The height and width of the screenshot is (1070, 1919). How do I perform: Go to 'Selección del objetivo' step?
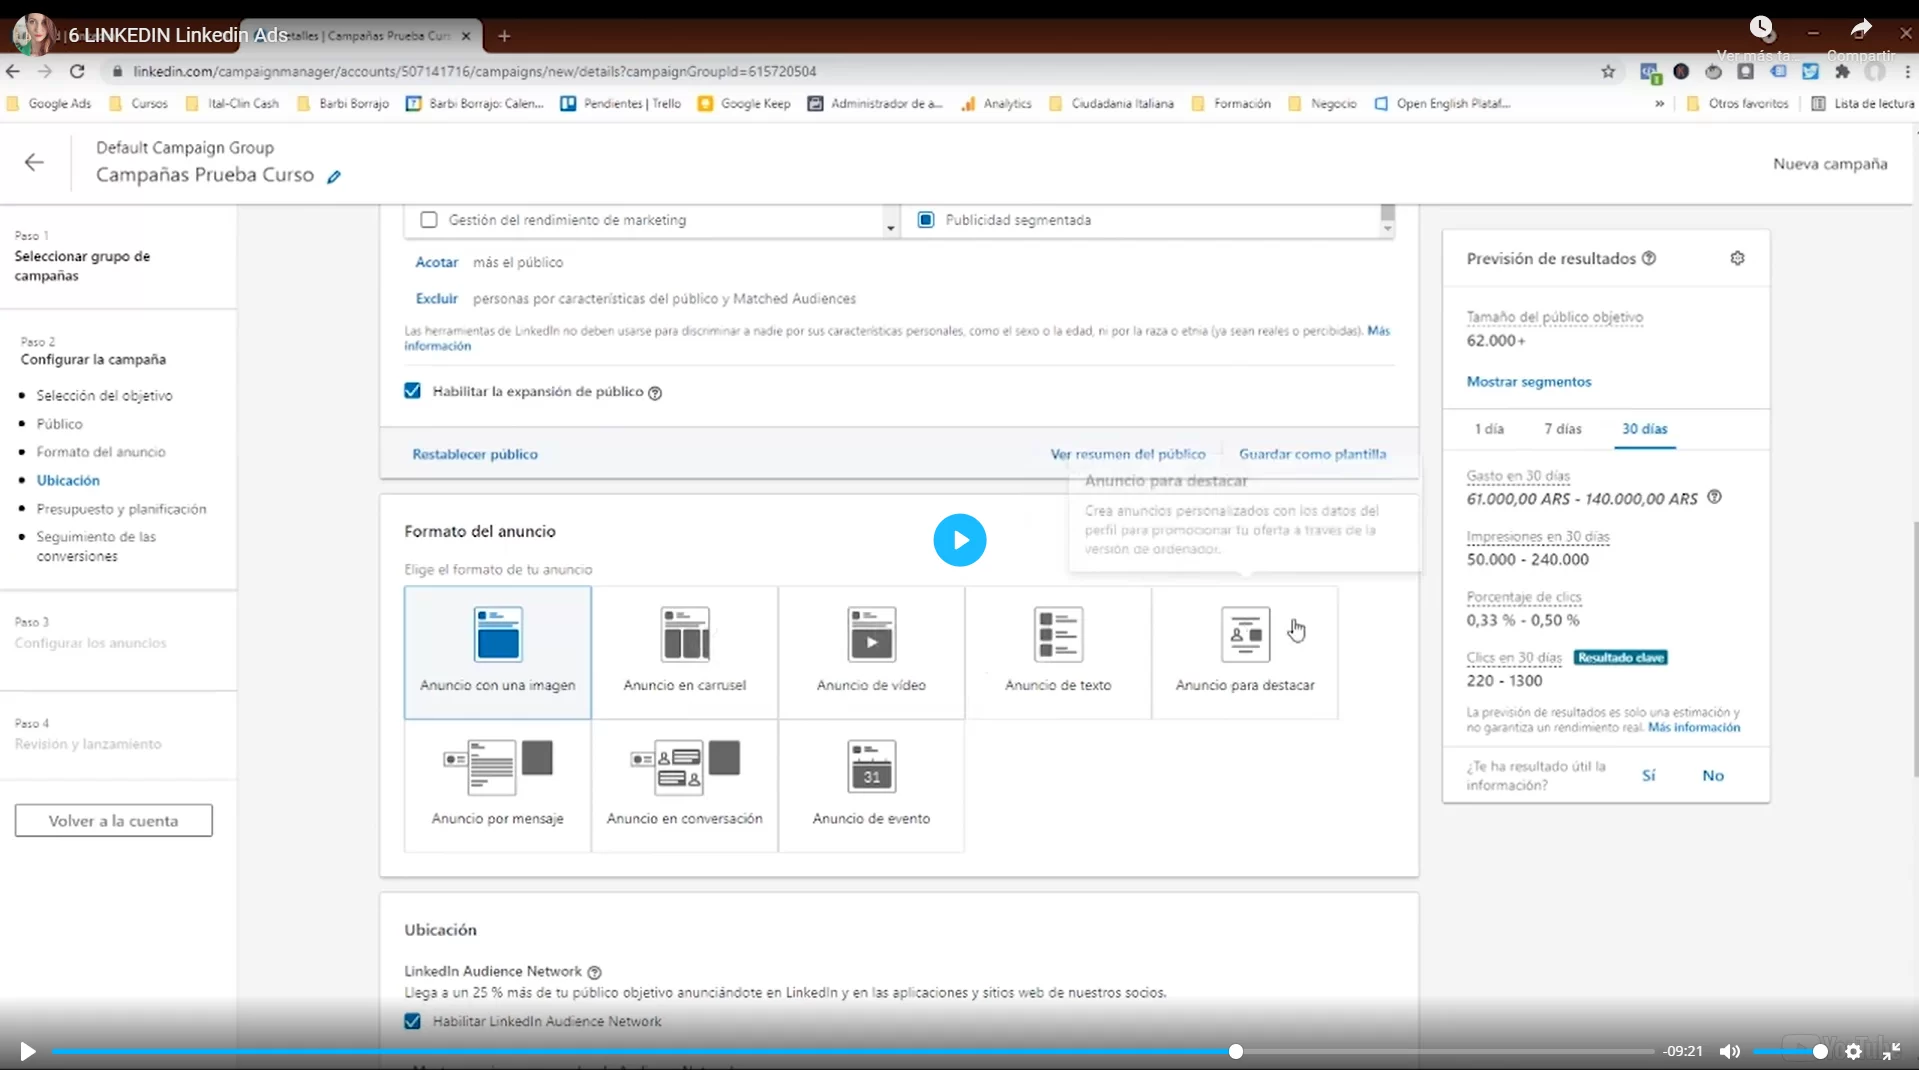(x=104, y=396)
